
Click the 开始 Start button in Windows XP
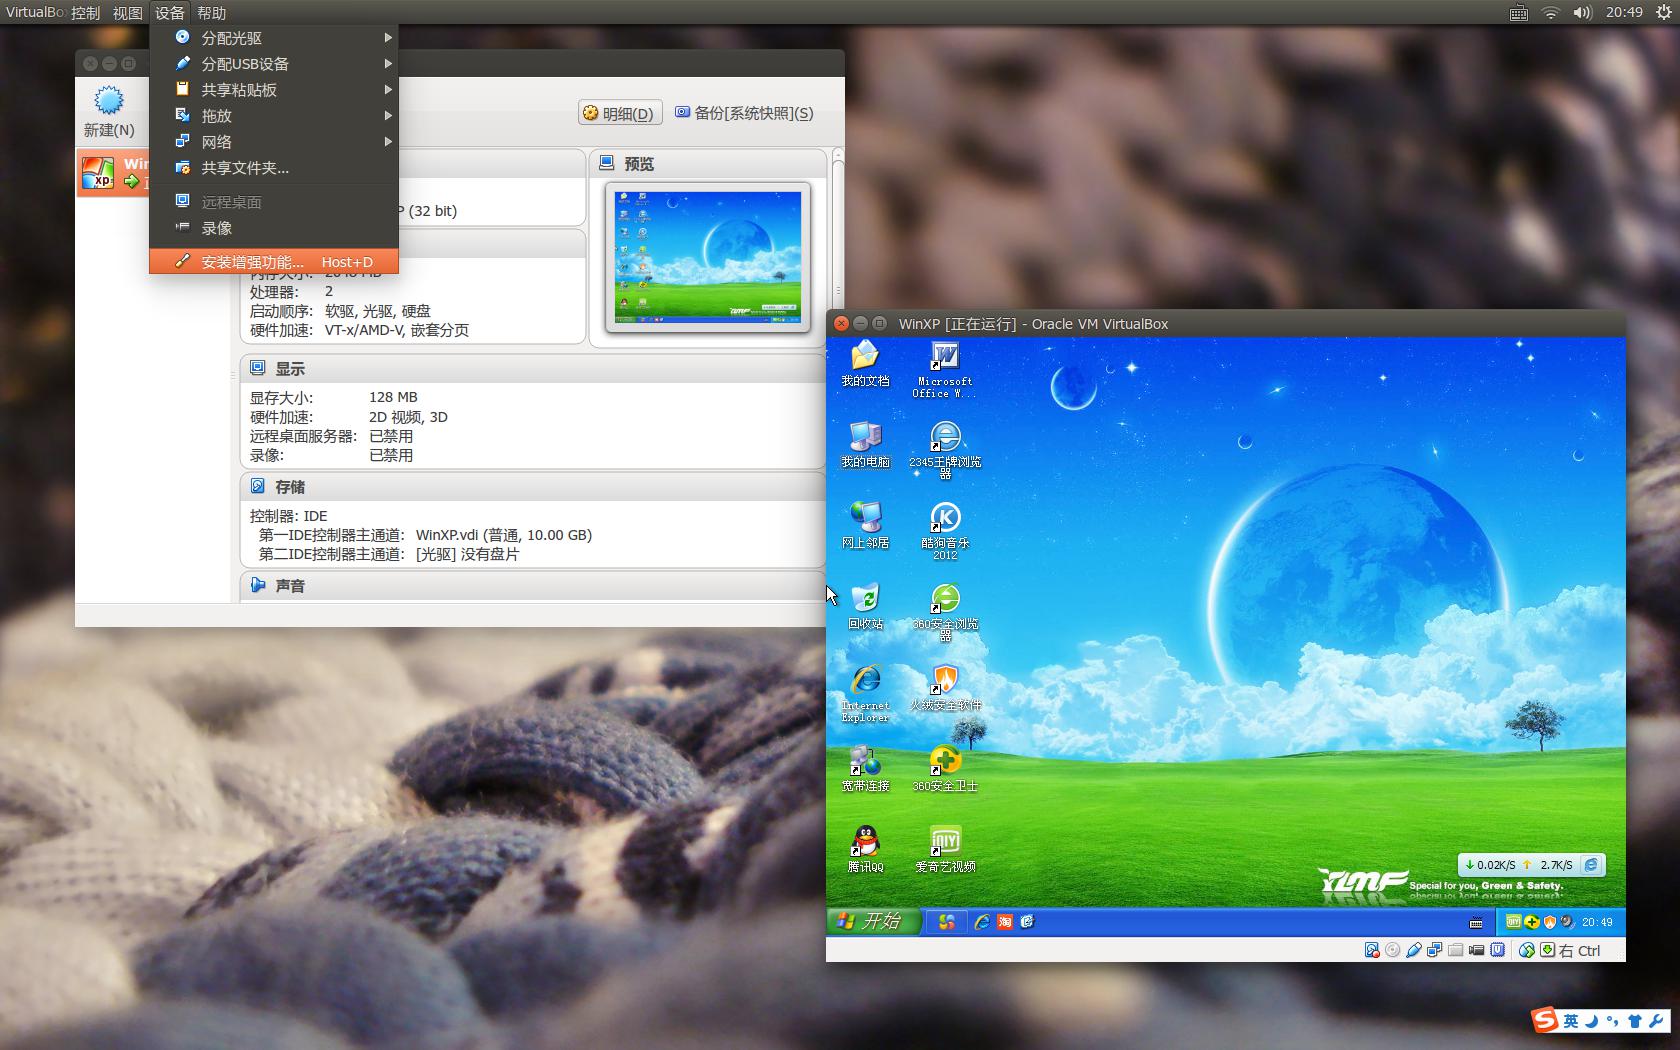click(x=867, y=922)
